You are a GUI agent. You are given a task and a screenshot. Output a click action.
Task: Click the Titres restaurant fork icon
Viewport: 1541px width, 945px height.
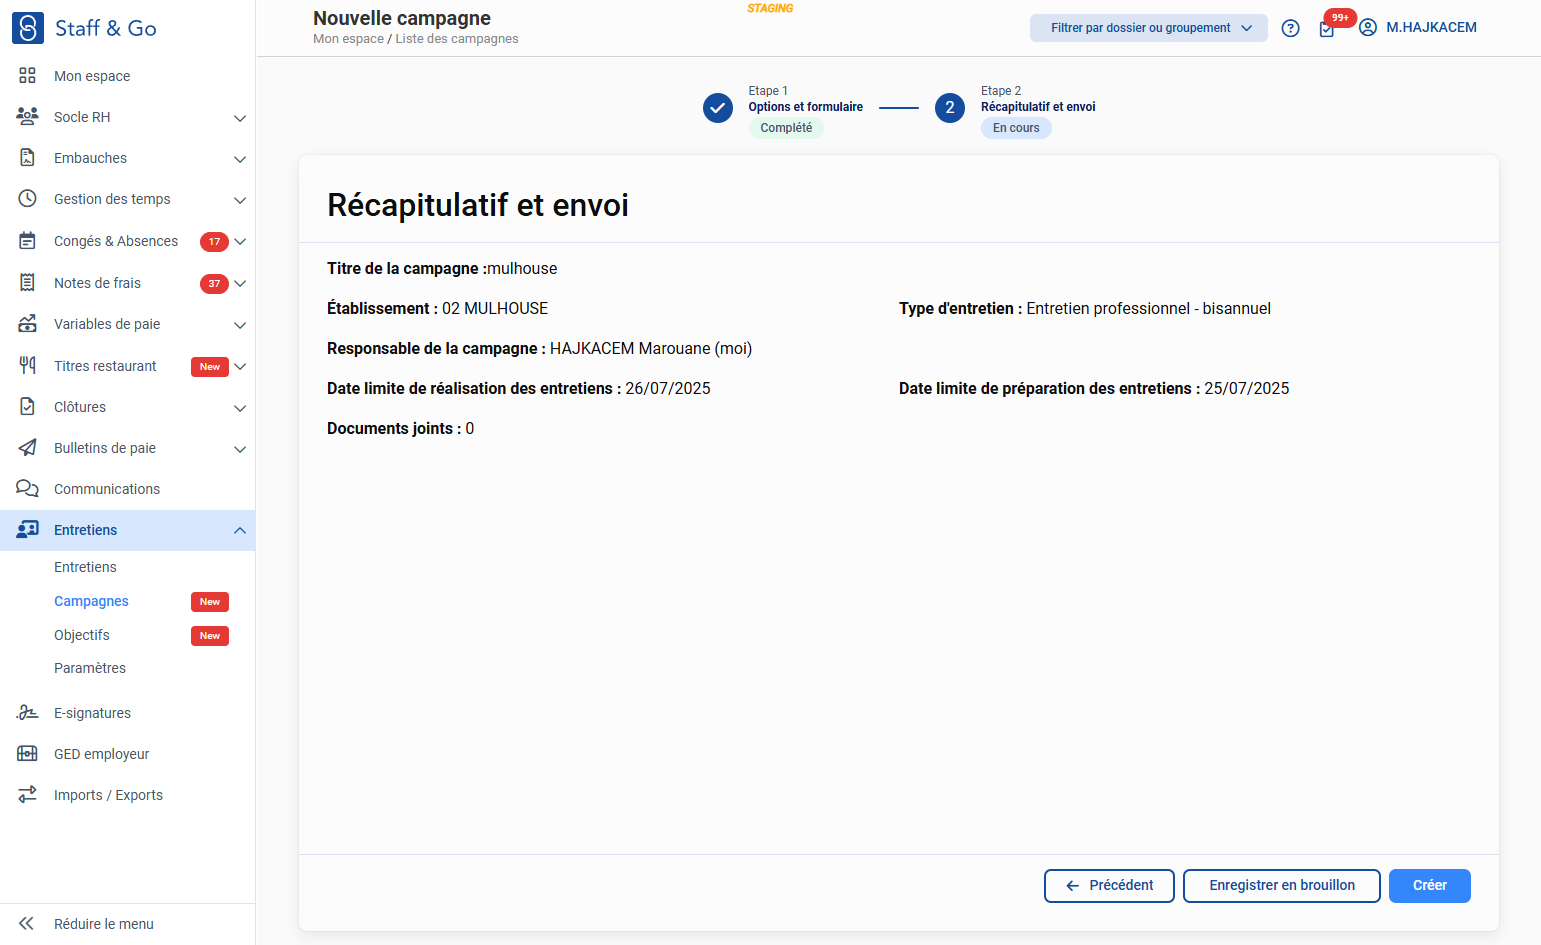[x=27, y=366]
